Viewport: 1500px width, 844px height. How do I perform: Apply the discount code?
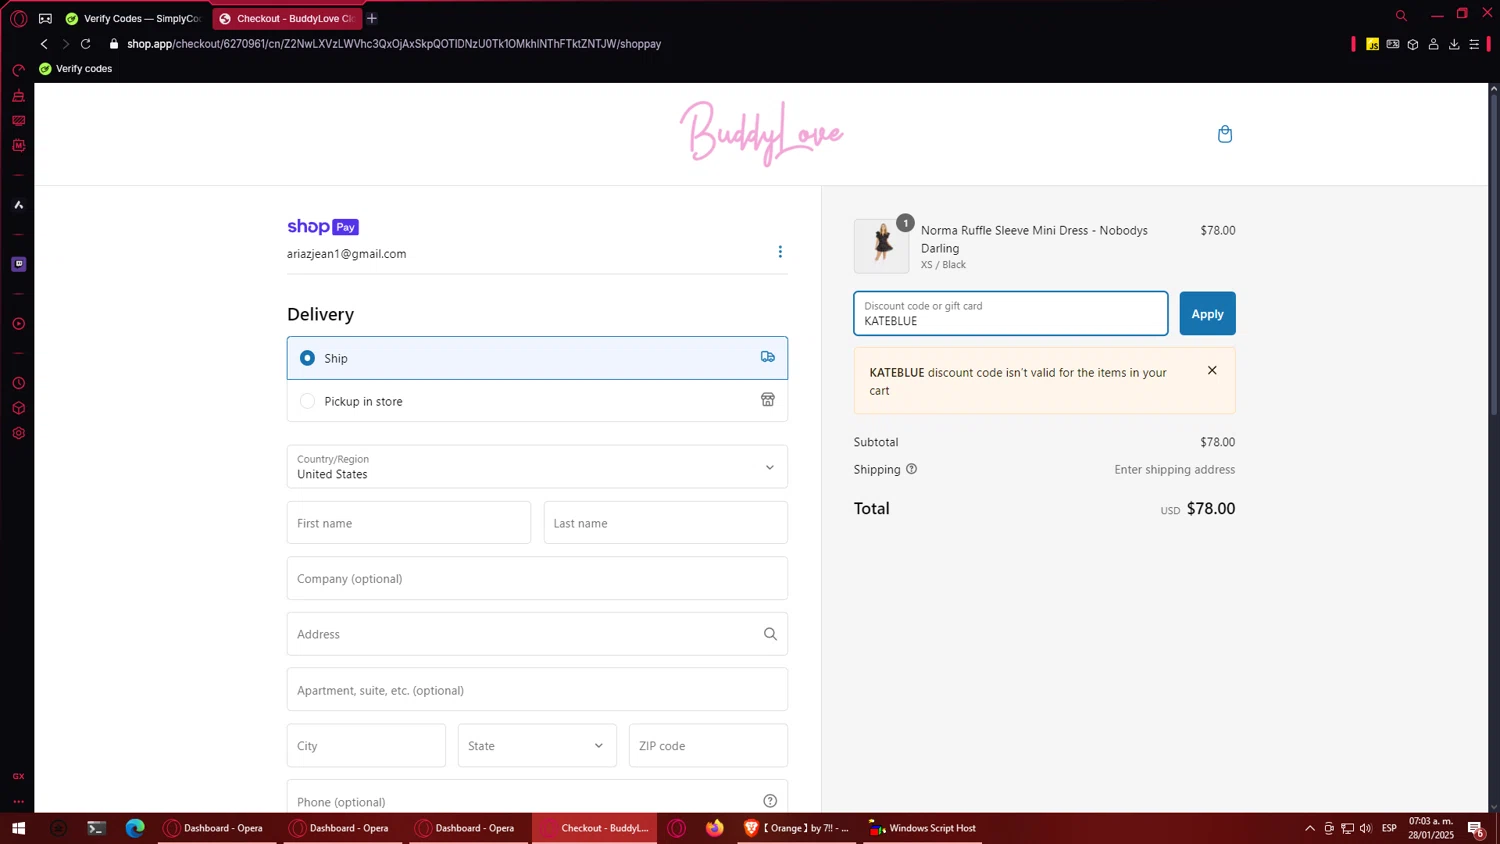(1207, 314)
